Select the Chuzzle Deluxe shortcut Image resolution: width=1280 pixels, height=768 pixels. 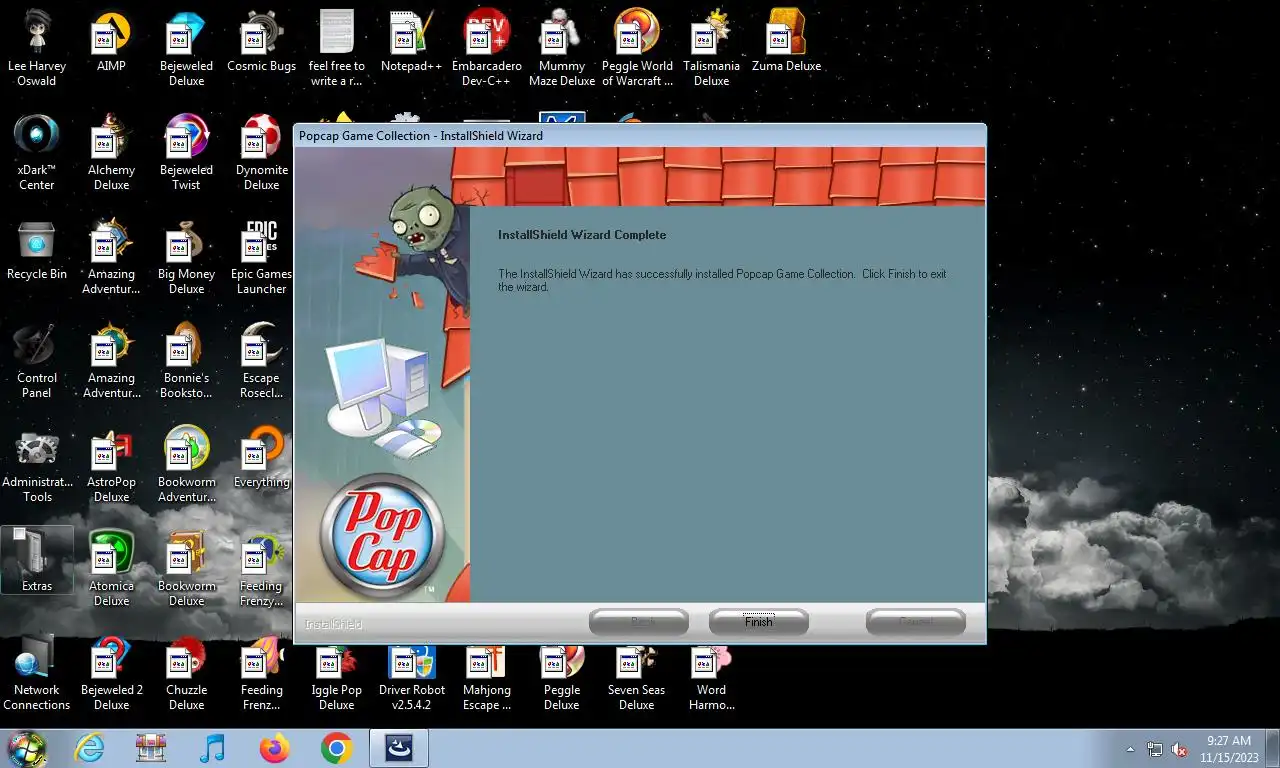(186, 672)
